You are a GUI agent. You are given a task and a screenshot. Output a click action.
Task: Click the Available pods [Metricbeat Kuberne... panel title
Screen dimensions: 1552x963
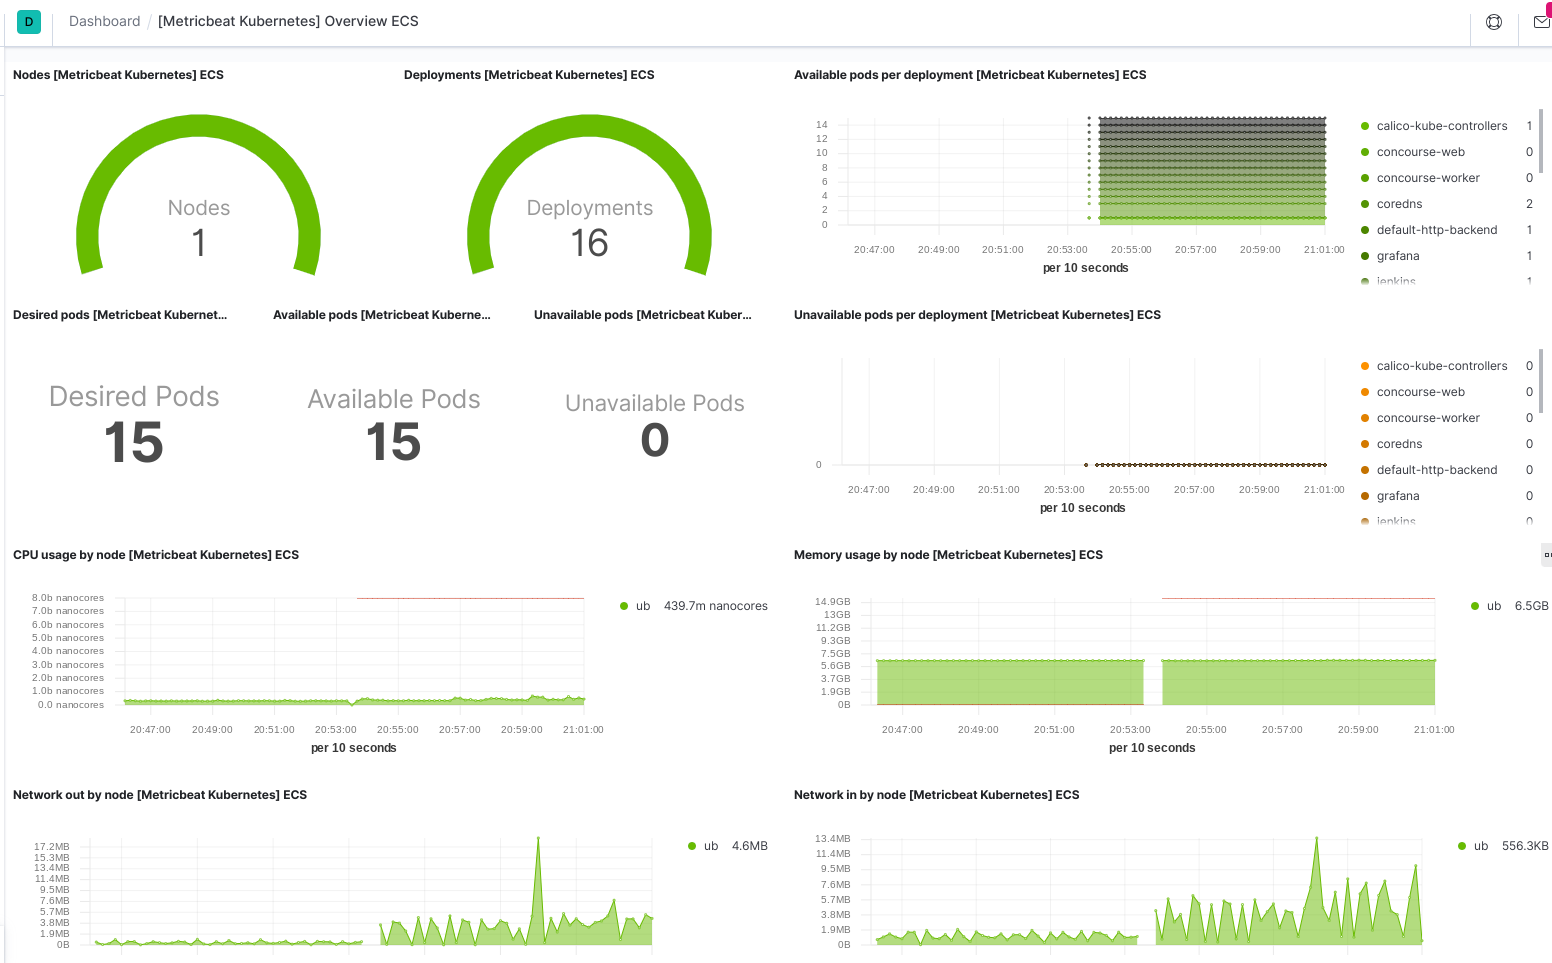pos(382,315)
